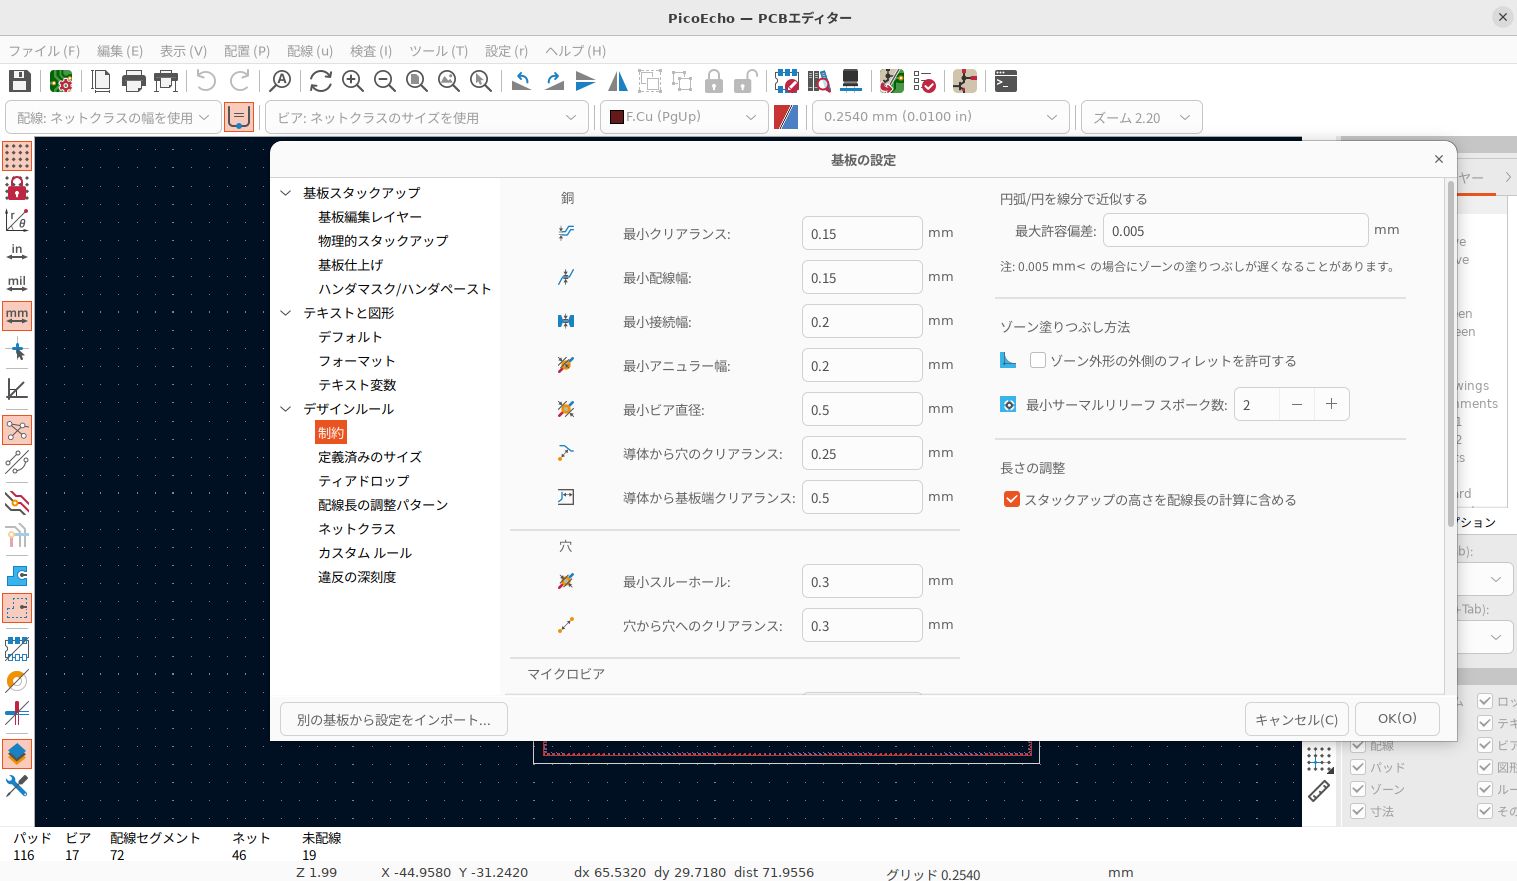Viewport: 1517px width, 881px height.
Task: Open the zoom level dropdown
Action: click(x=1141, y=117)
